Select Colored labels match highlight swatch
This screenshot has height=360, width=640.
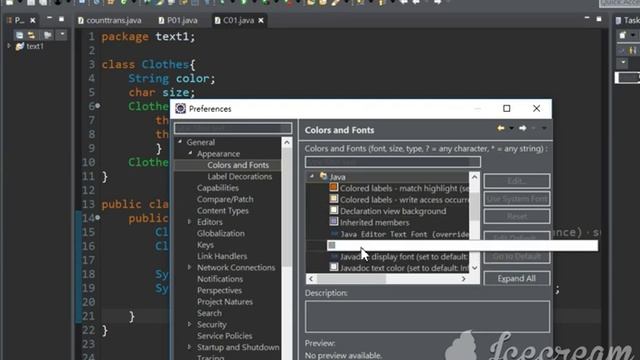333,187
